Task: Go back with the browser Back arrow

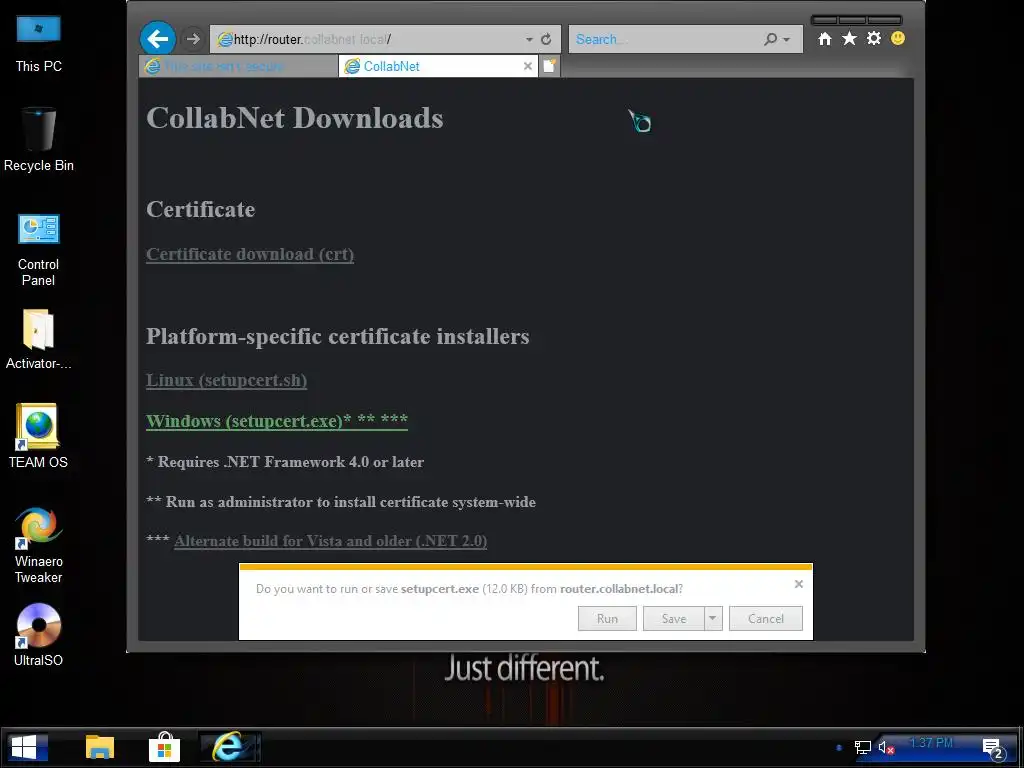Action: pos(157,39)
